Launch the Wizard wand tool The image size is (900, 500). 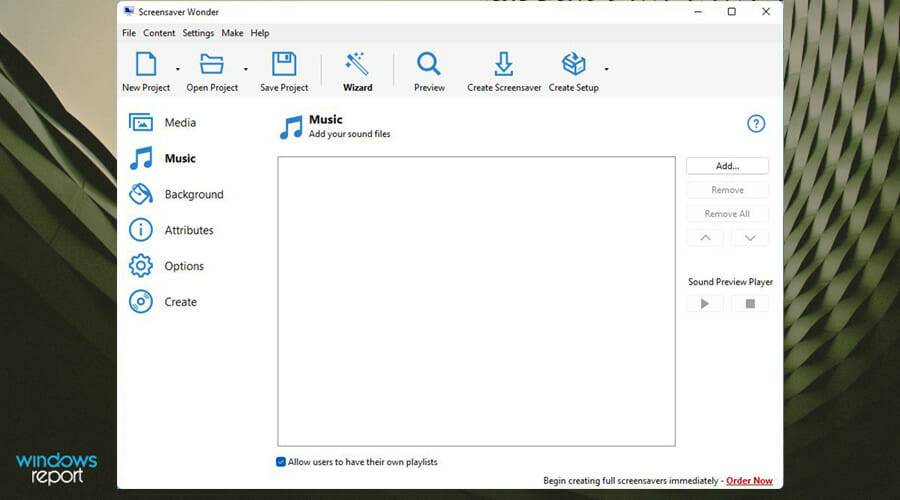click(x=357, y=65)
